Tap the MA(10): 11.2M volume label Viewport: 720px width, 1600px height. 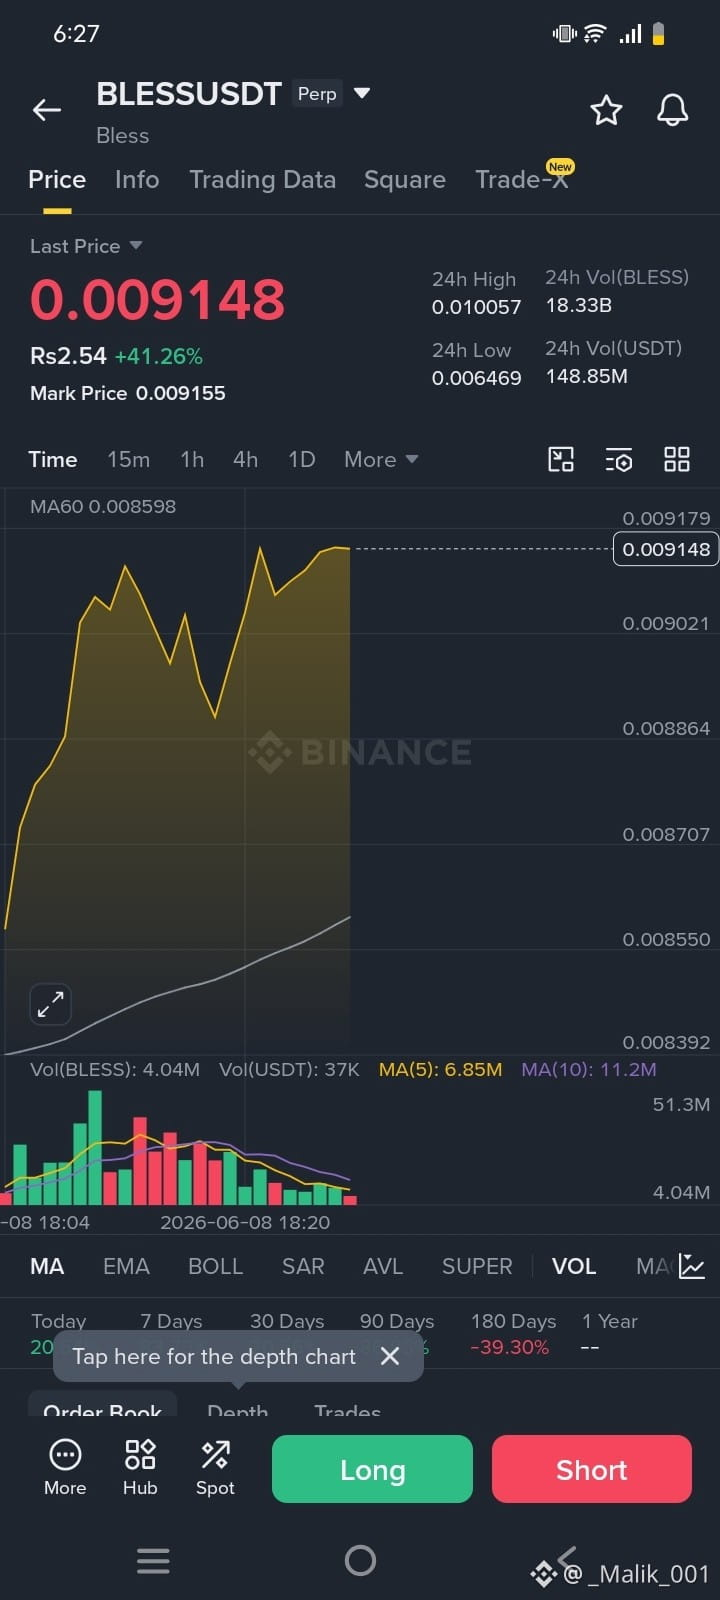coord(589,1069)
